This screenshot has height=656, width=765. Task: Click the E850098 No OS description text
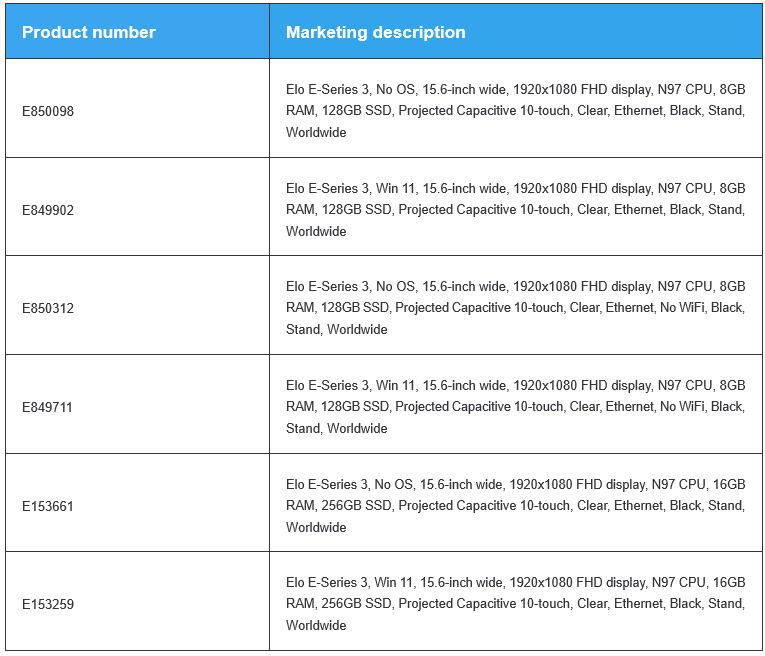(516, 111)
